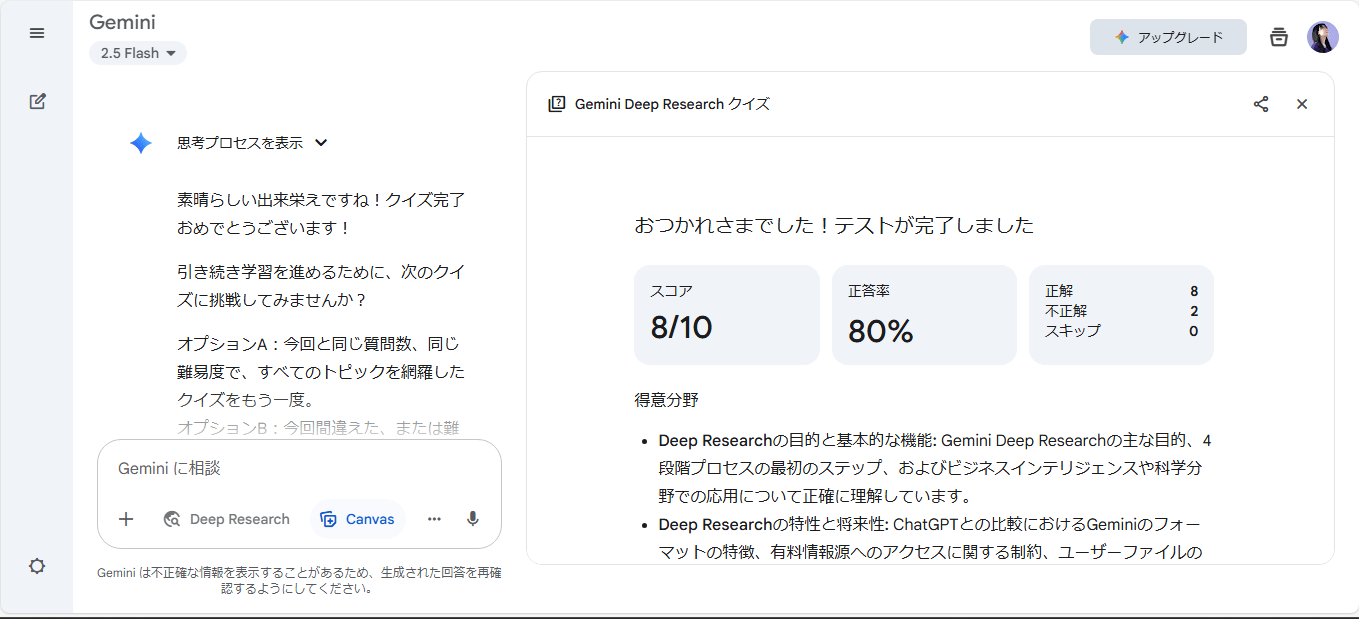Click the 得意分野 heading
Image resolution: width=1359 pixels, height=619 pixels.
point(666,400)
